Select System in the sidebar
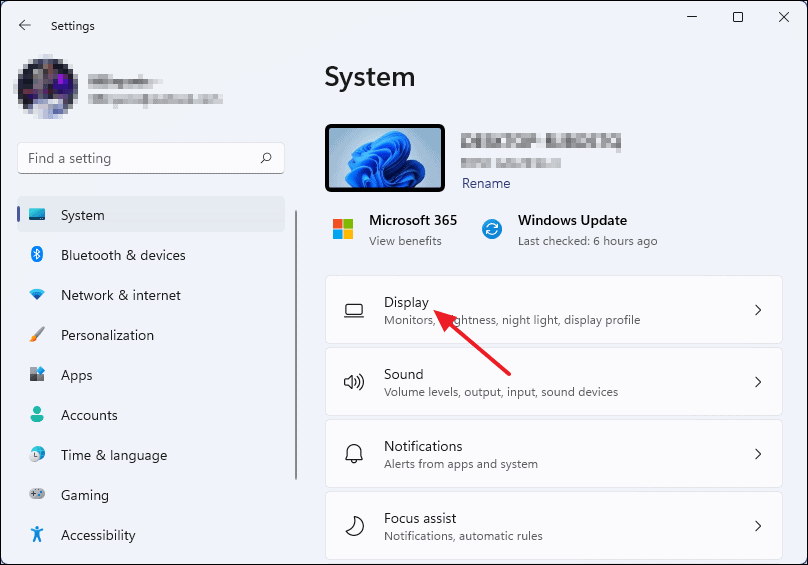 pyautogui.click(x=151, y=214)
